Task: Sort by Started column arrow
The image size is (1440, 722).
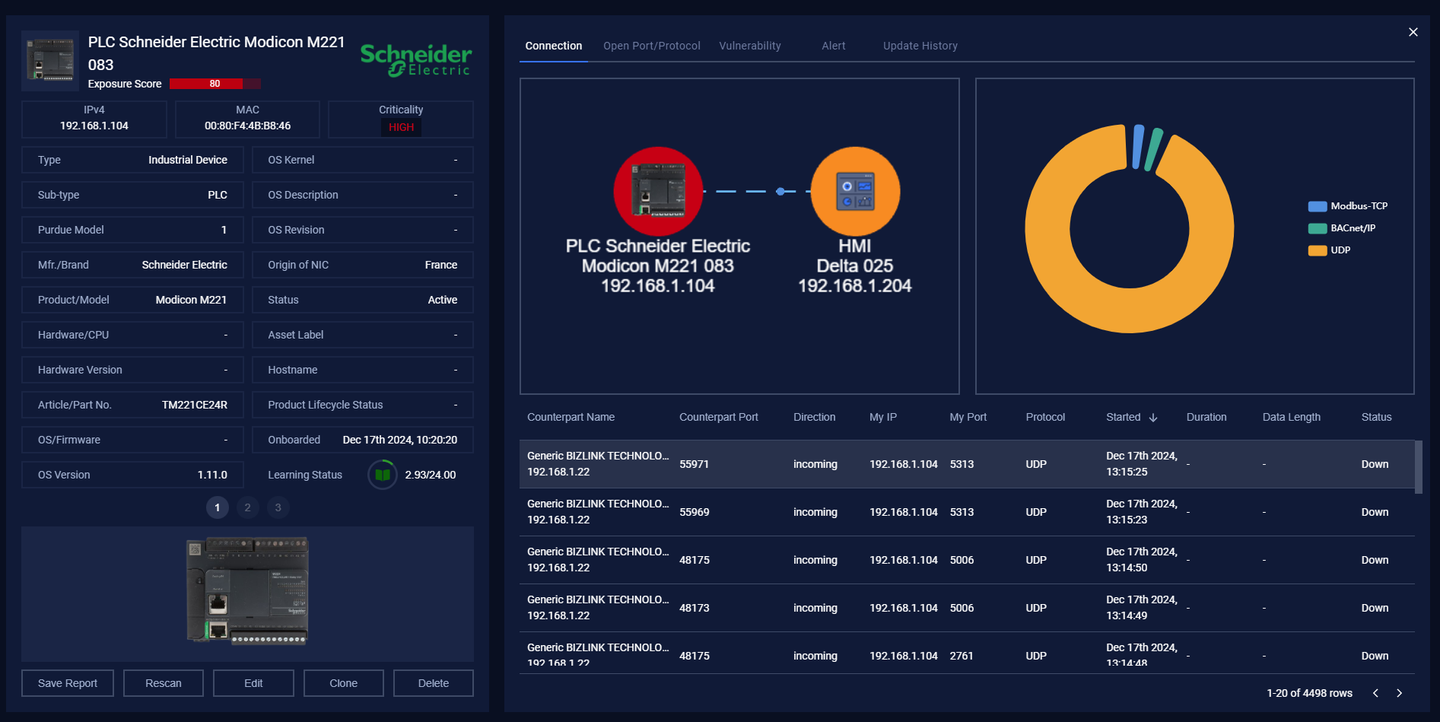Action: pos(1153,418)
